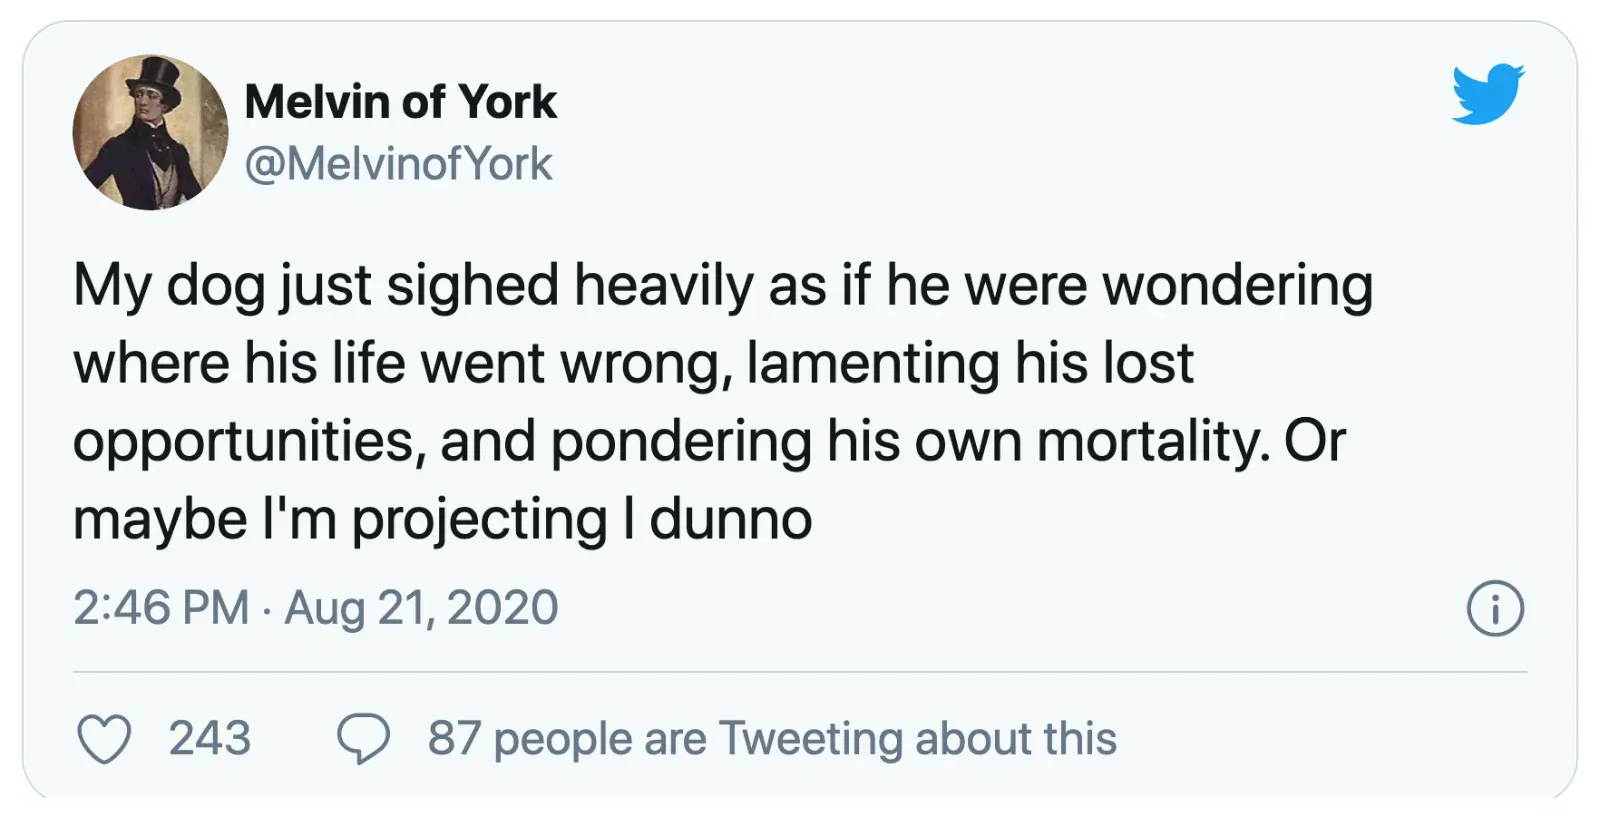Viewport: 1600px width, 816px height.
Task: Click the line "maybe I'm projecting I dunno"
Action: pyautogui.click(x=442, y=519)
